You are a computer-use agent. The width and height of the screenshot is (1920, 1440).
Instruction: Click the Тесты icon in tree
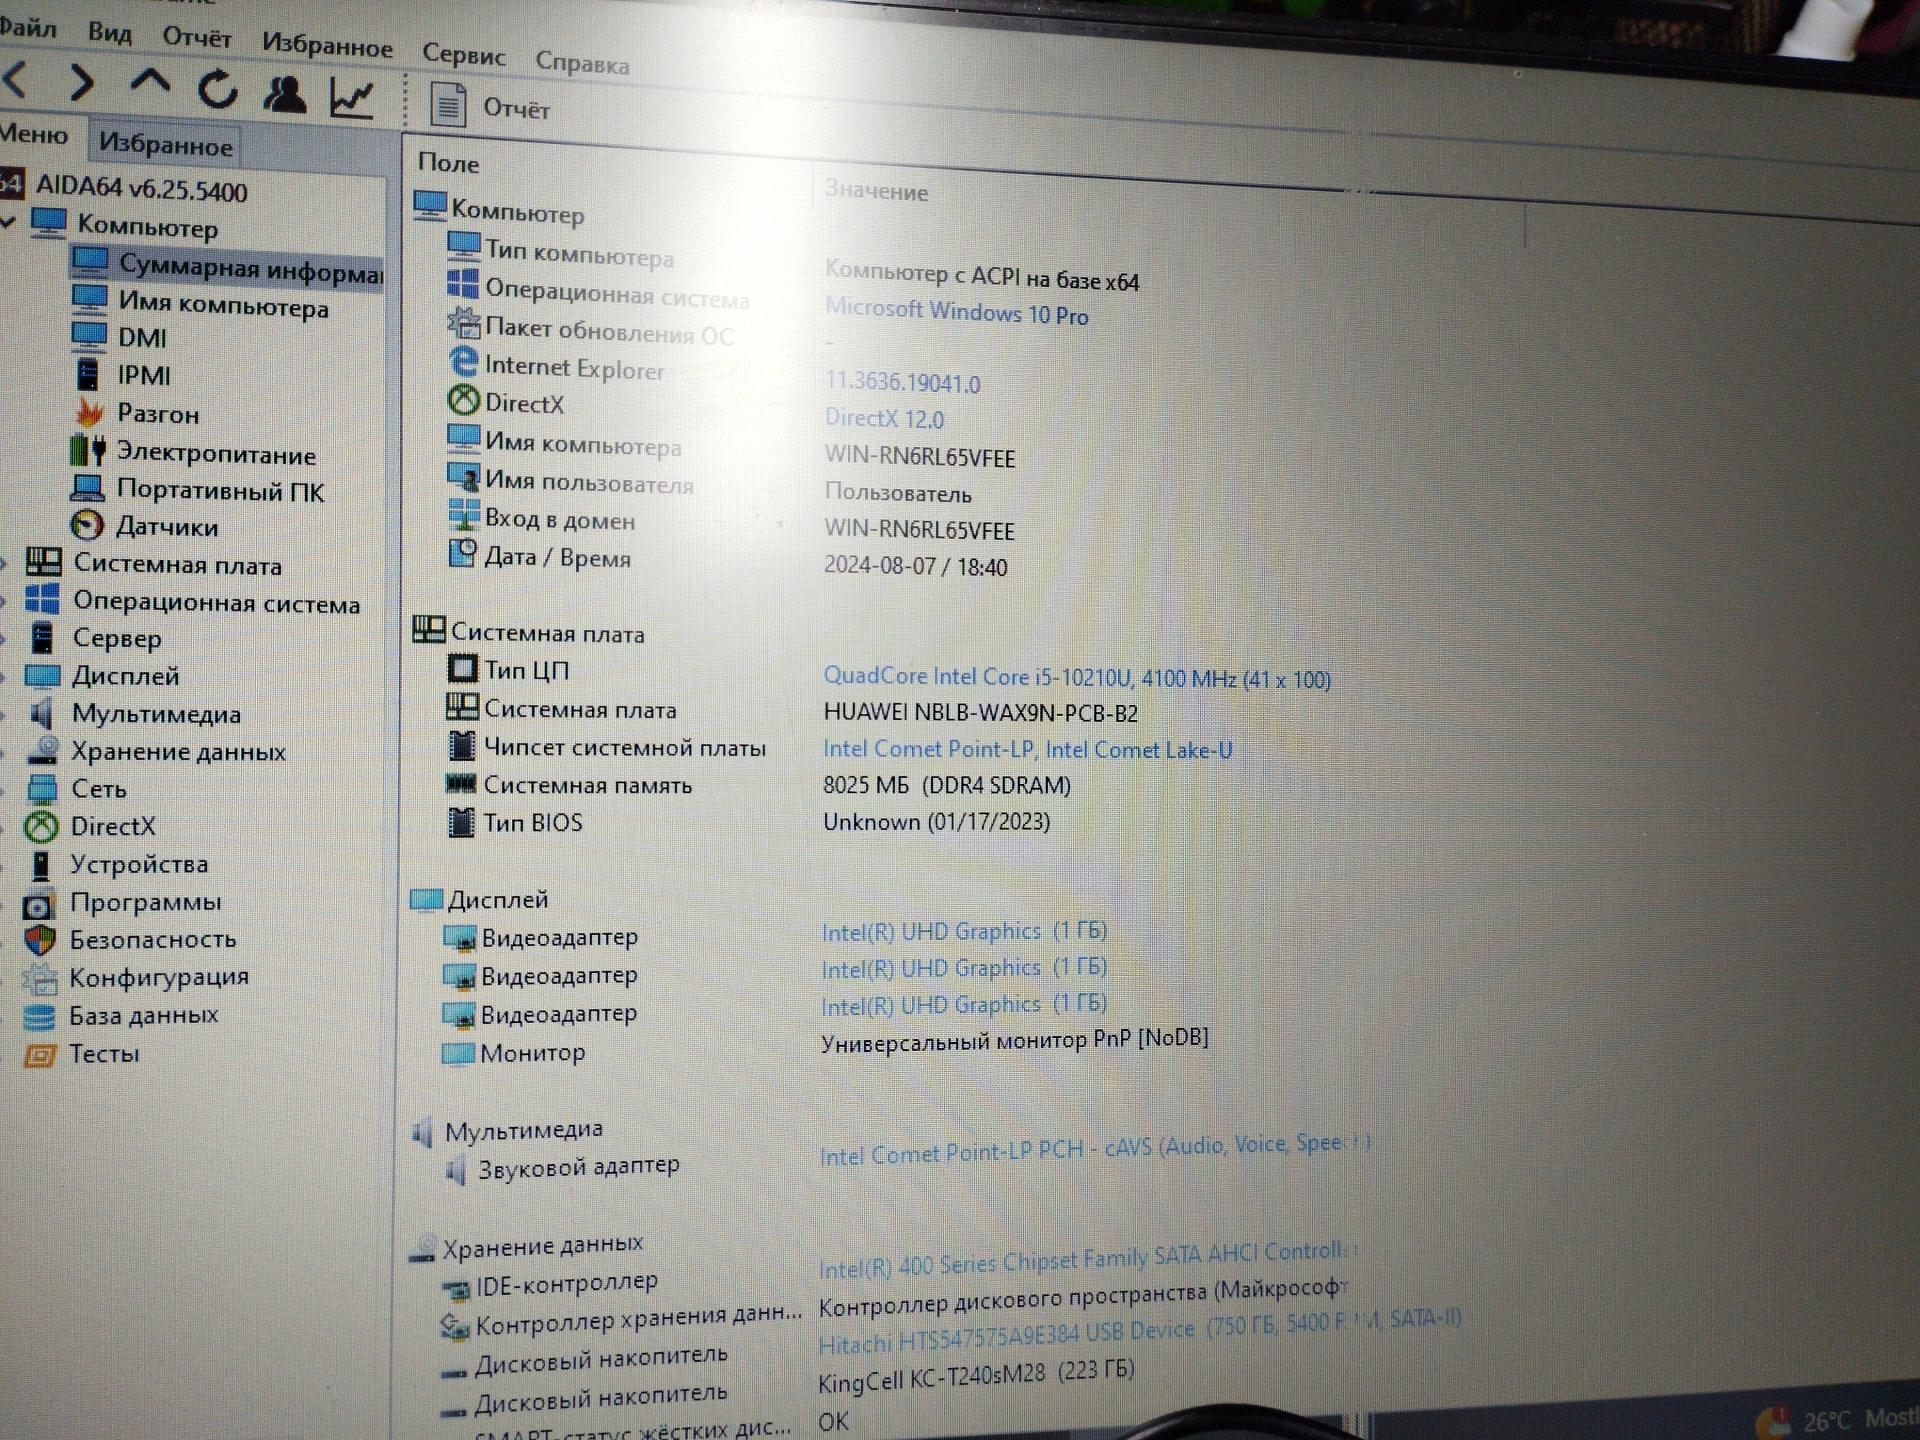point(39,1054)
